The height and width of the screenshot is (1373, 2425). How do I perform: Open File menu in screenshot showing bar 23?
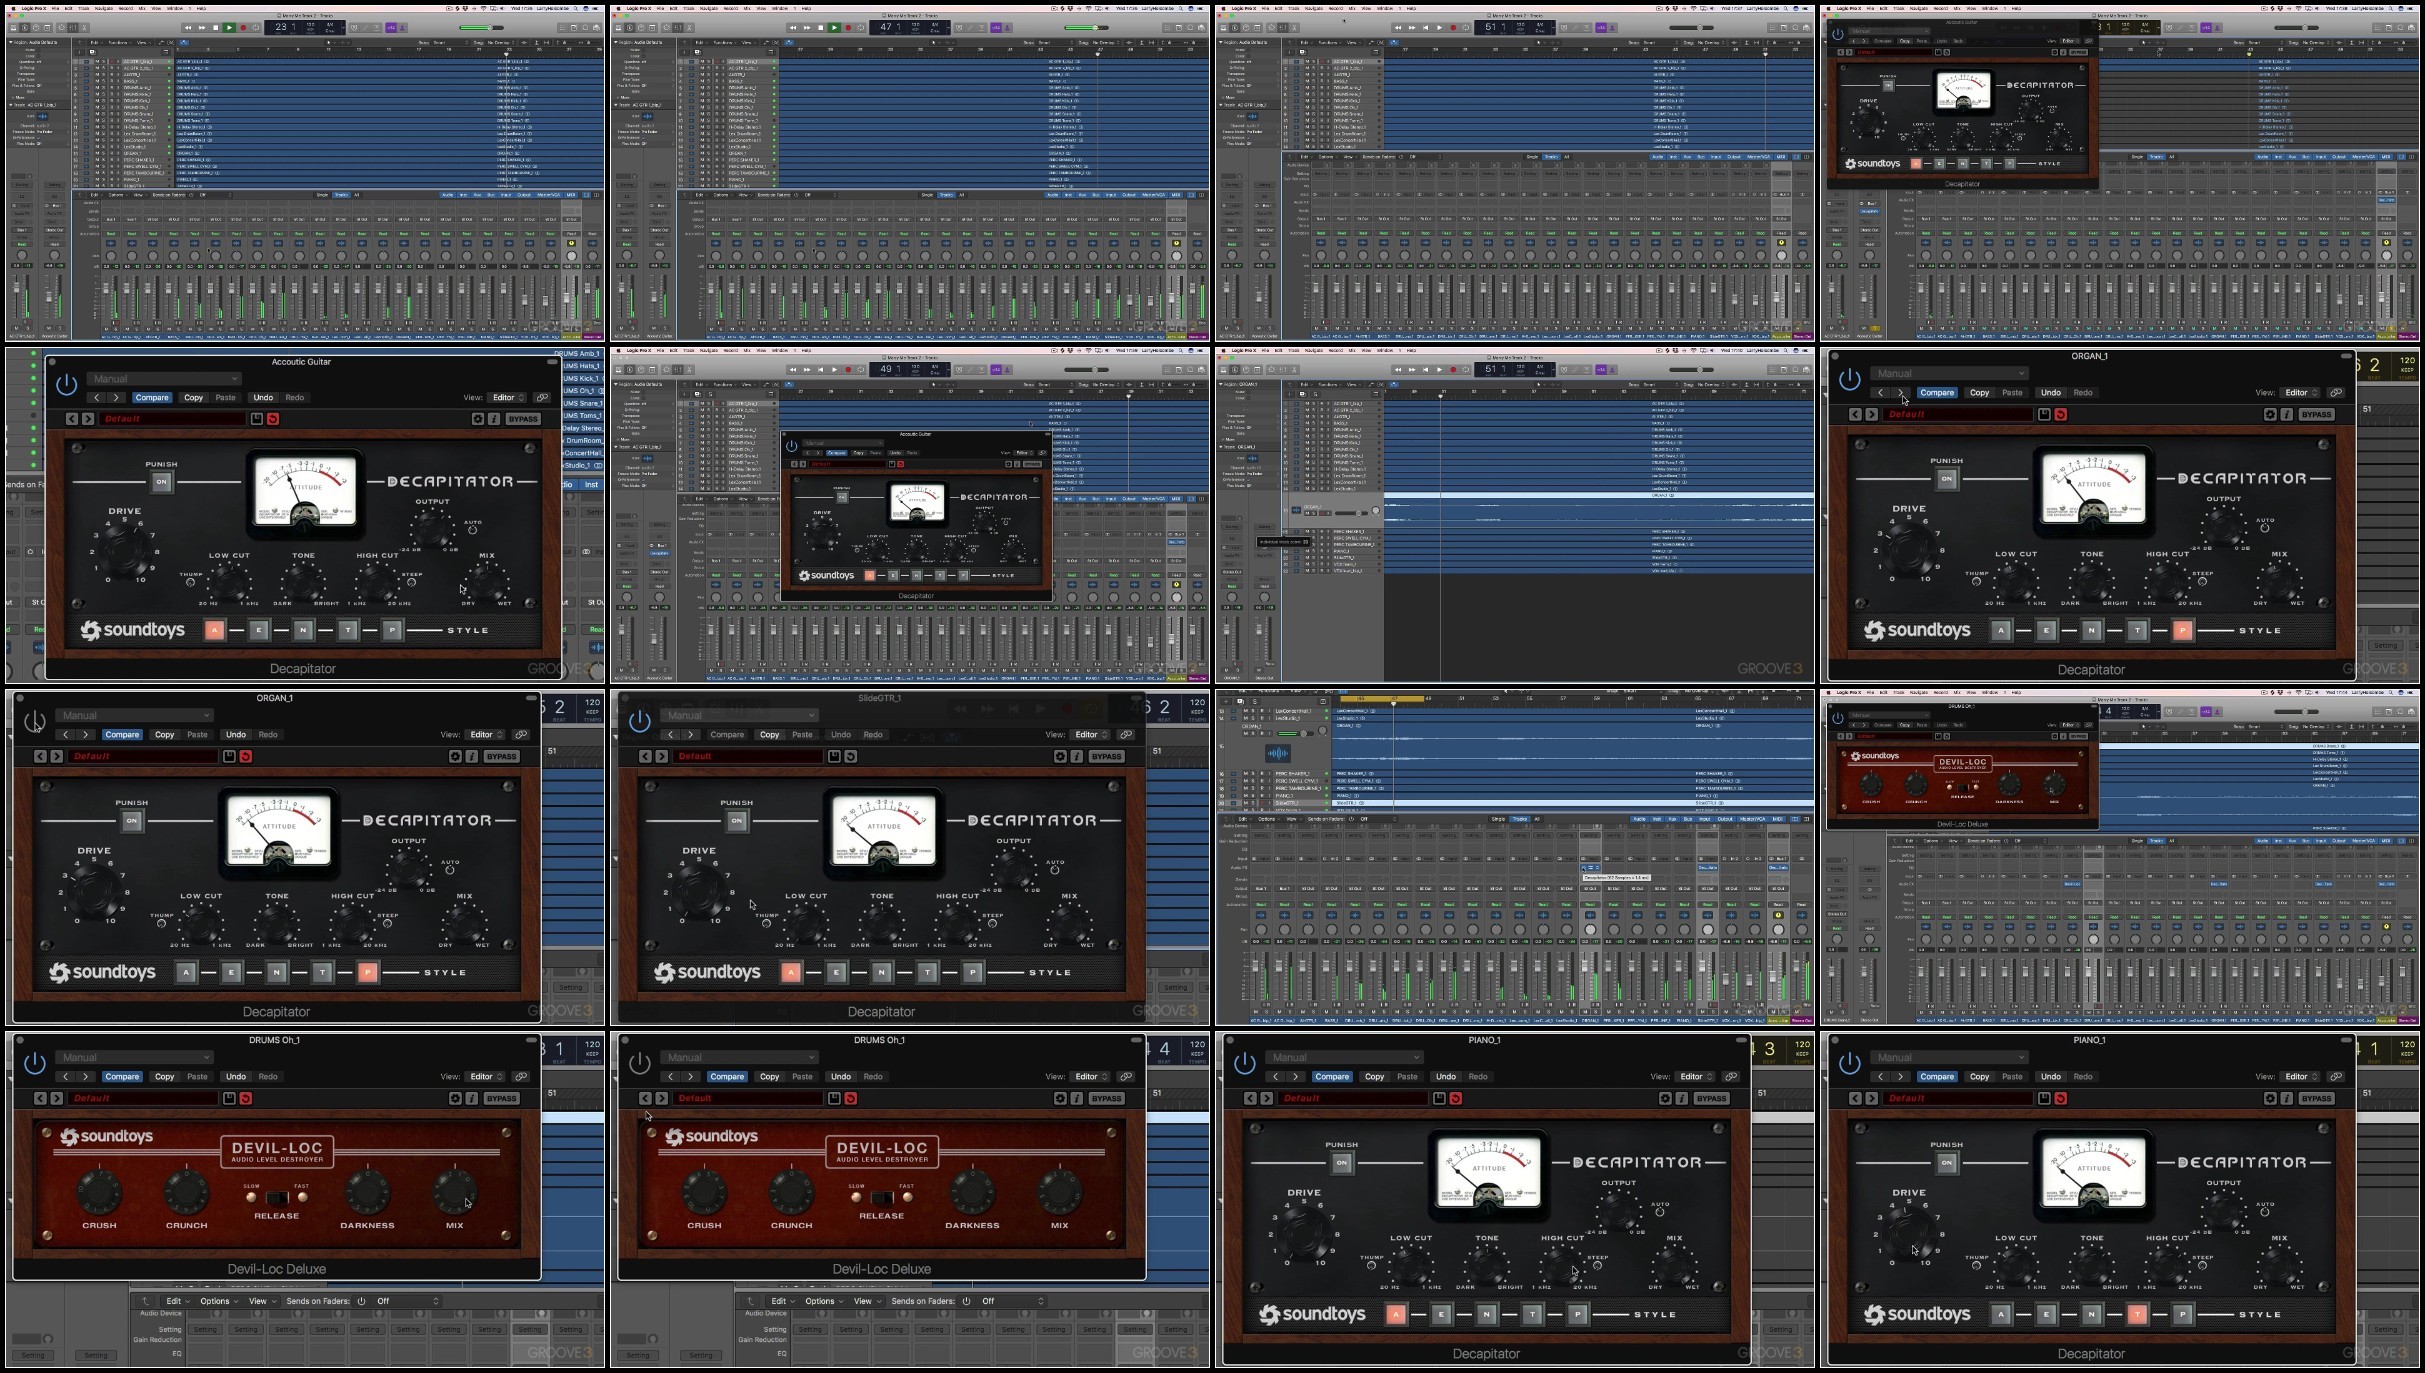point(56,8)
